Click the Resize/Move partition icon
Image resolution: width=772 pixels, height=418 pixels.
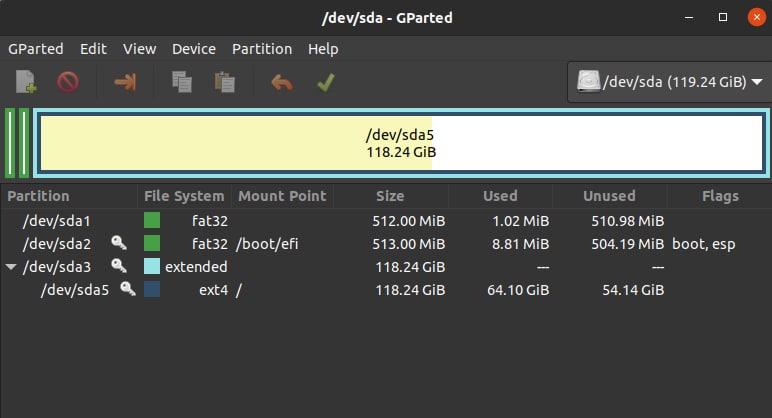tap(125, 83)
